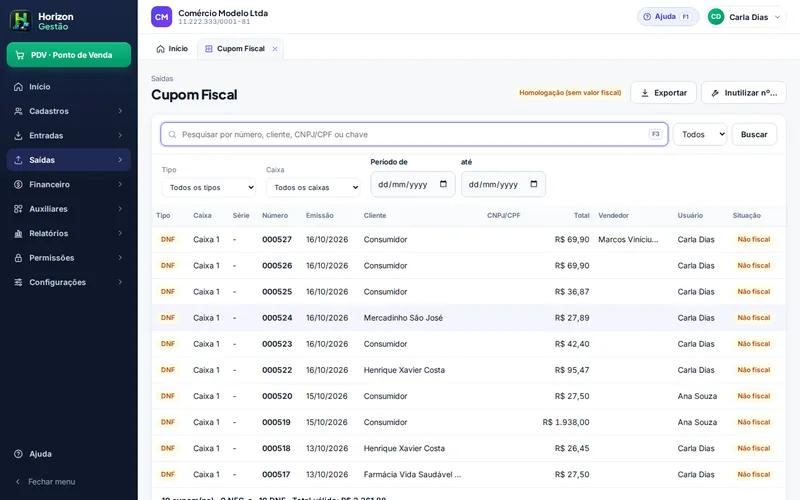Select Configurações in the sidebar
Viewport: 800px width, 500px height.
[69, 282]
